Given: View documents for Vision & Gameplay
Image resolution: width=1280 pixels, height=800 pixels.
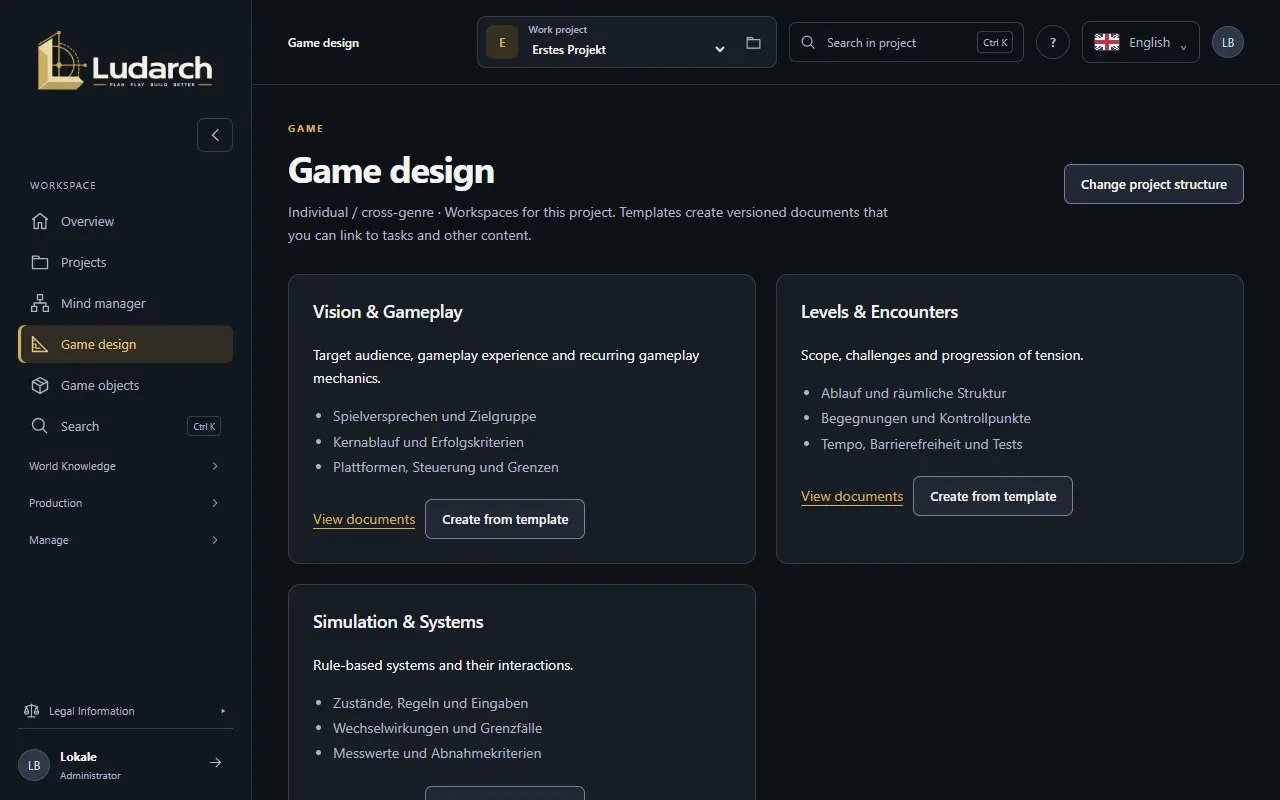Looking at the screenshot, I should [x=364, y=519].
